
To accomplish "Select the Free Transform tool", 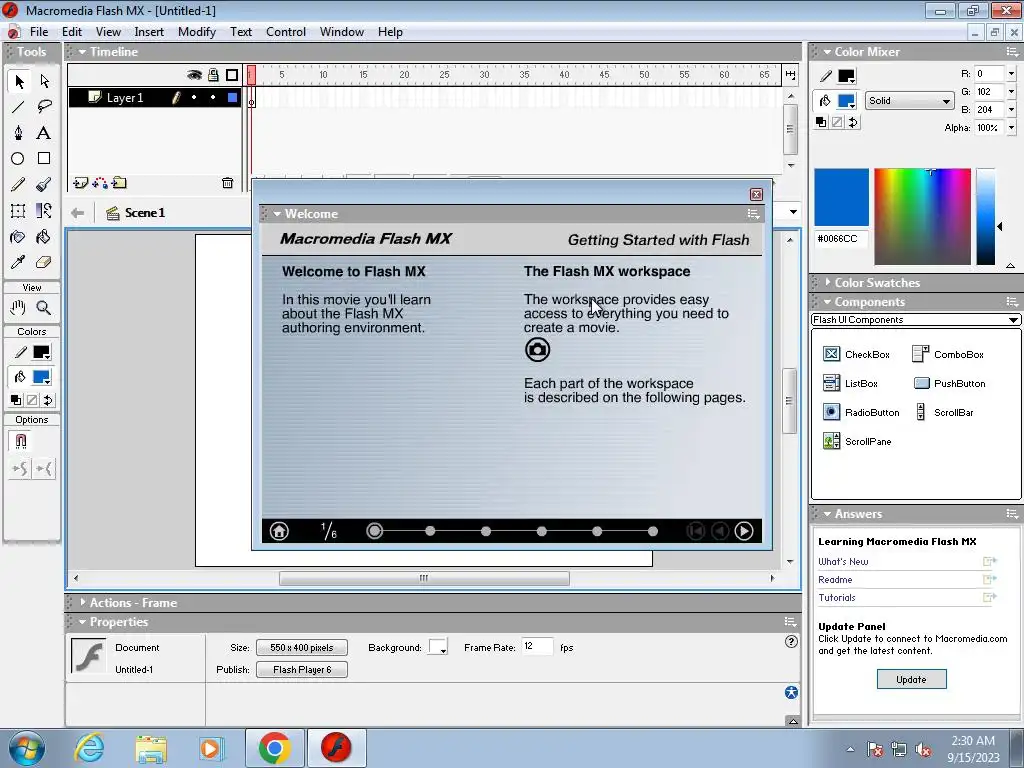I will tap(18, 210).
